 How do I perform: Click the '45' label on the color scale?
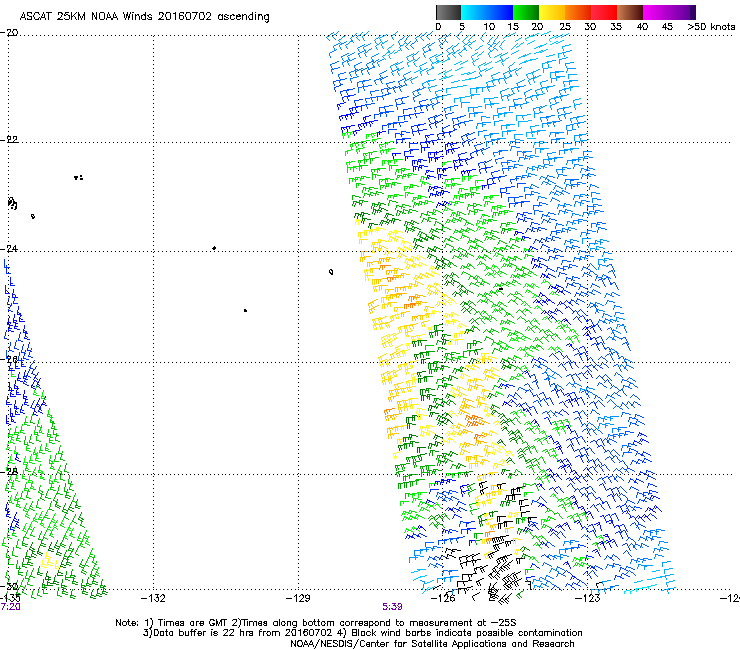point(667,27)
